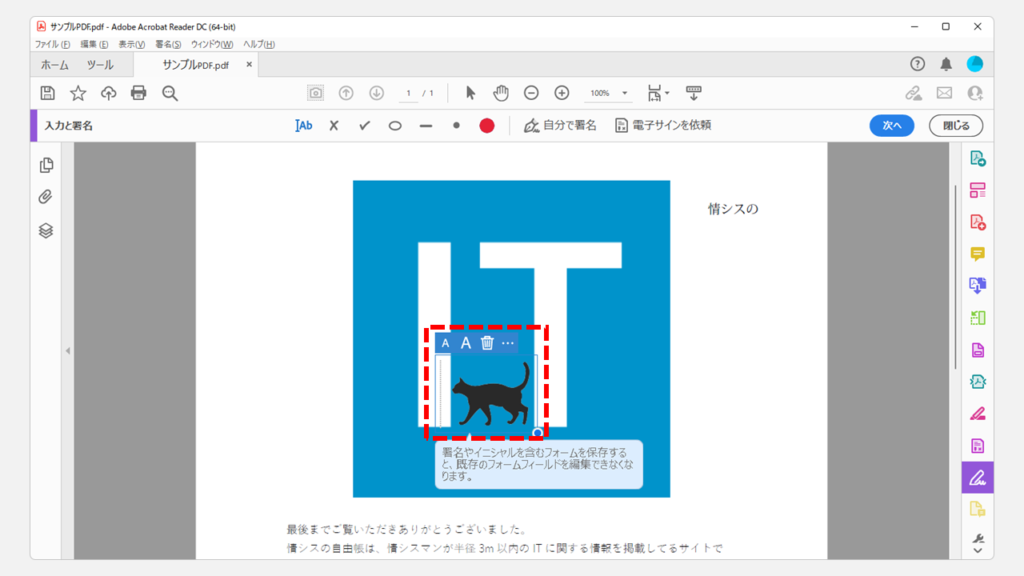Open the page thumbnails panel
The height and width of the screenshot is (576, 1024).
[46, 165]
